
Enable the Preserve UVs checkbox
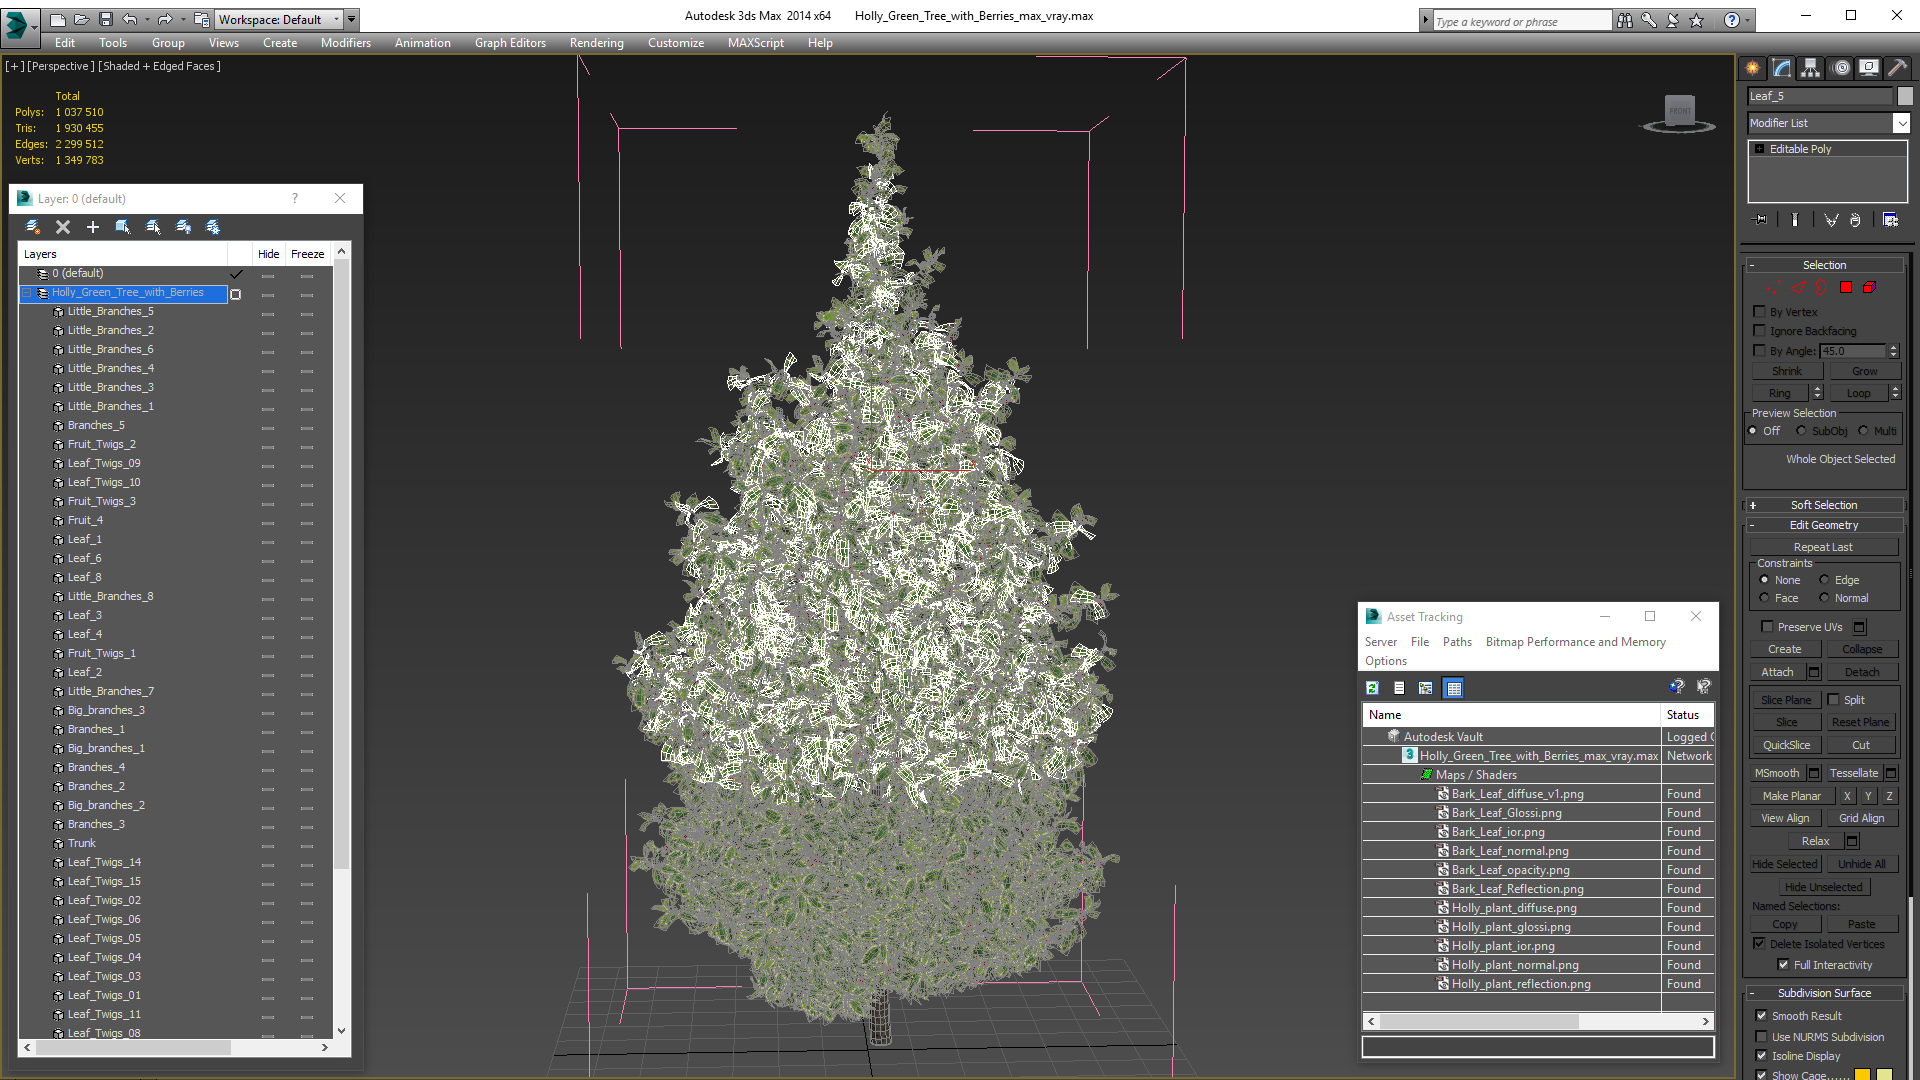[x=1767, y=627]
